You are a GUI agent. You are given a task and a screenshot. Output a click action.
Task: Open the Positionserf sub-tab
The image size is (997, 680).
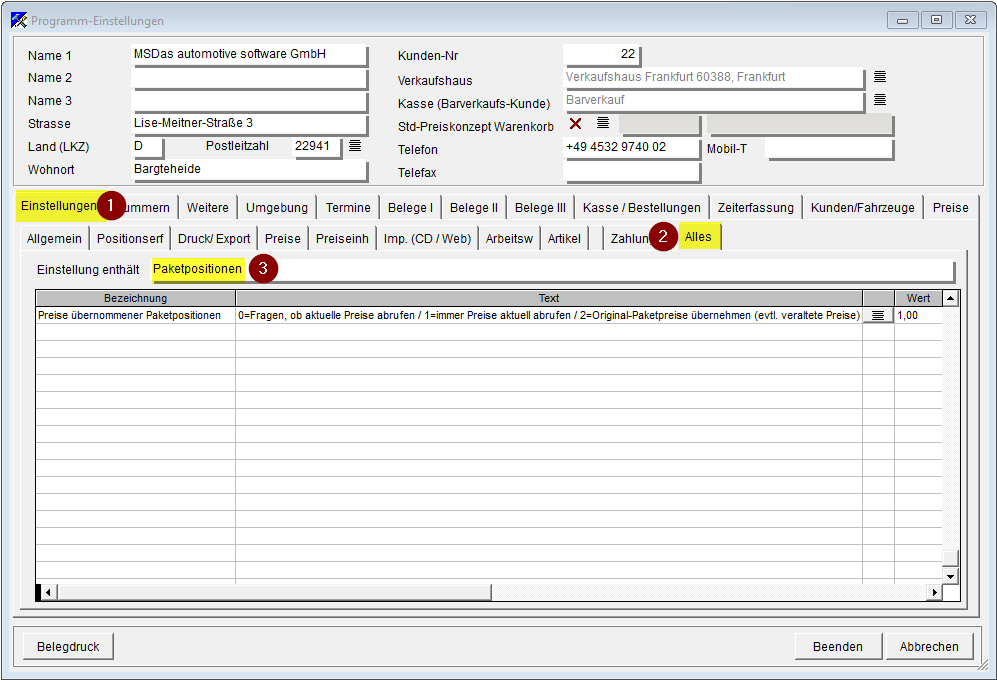130,239
